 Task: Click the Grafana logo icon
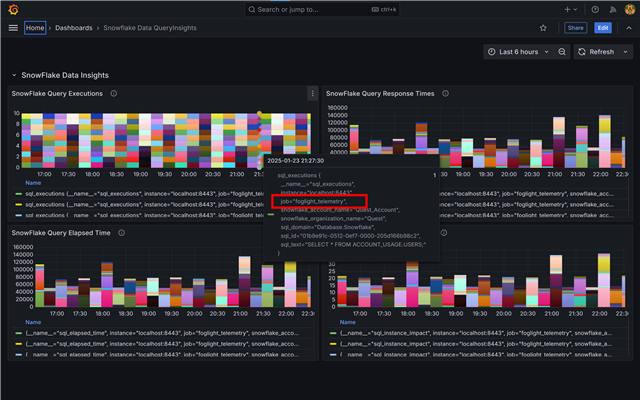[13, 9]
